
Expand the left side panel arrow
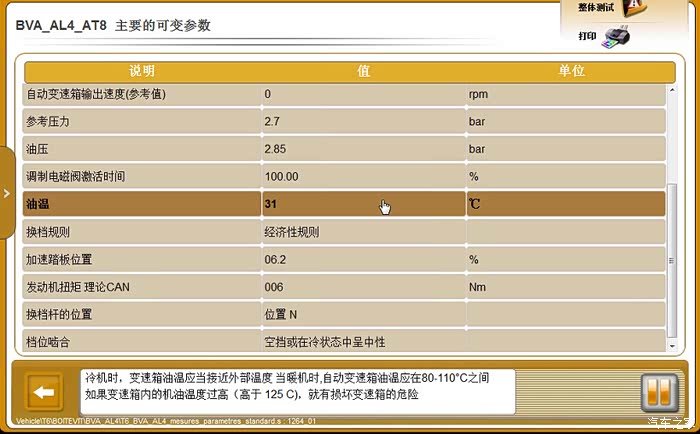[6, 193]
